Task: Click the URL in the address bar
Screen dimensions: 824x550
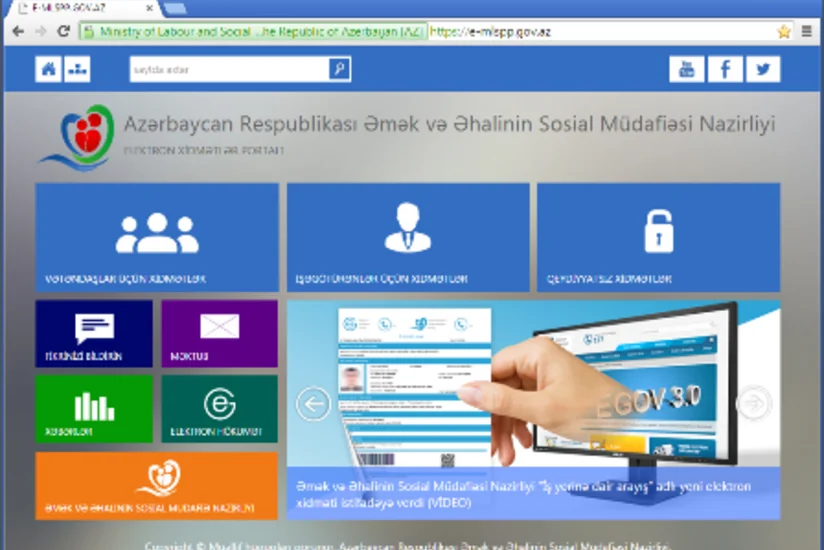Action: 490,32
